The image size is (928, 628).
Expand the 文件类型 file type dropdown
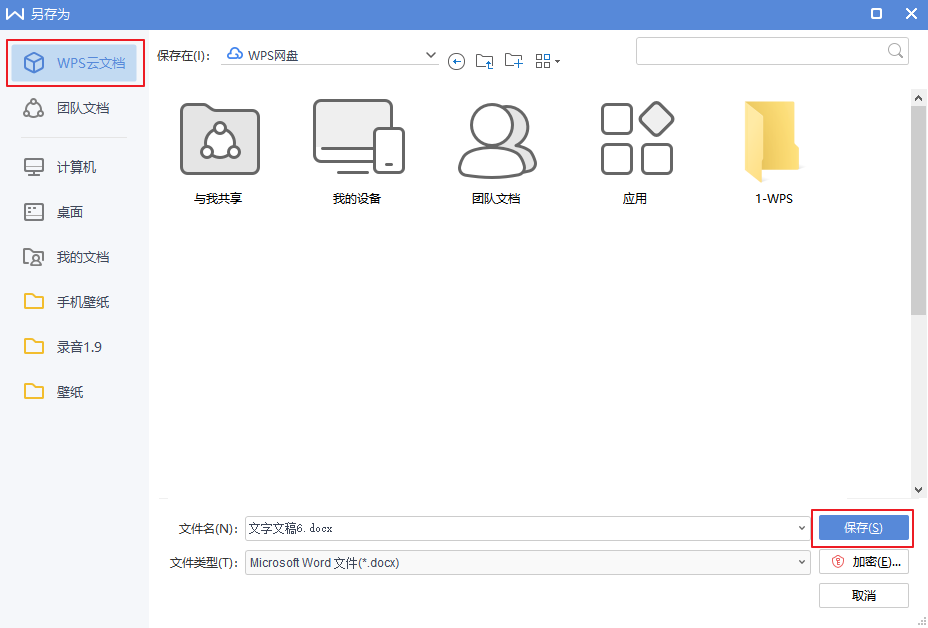coord(802,563)
